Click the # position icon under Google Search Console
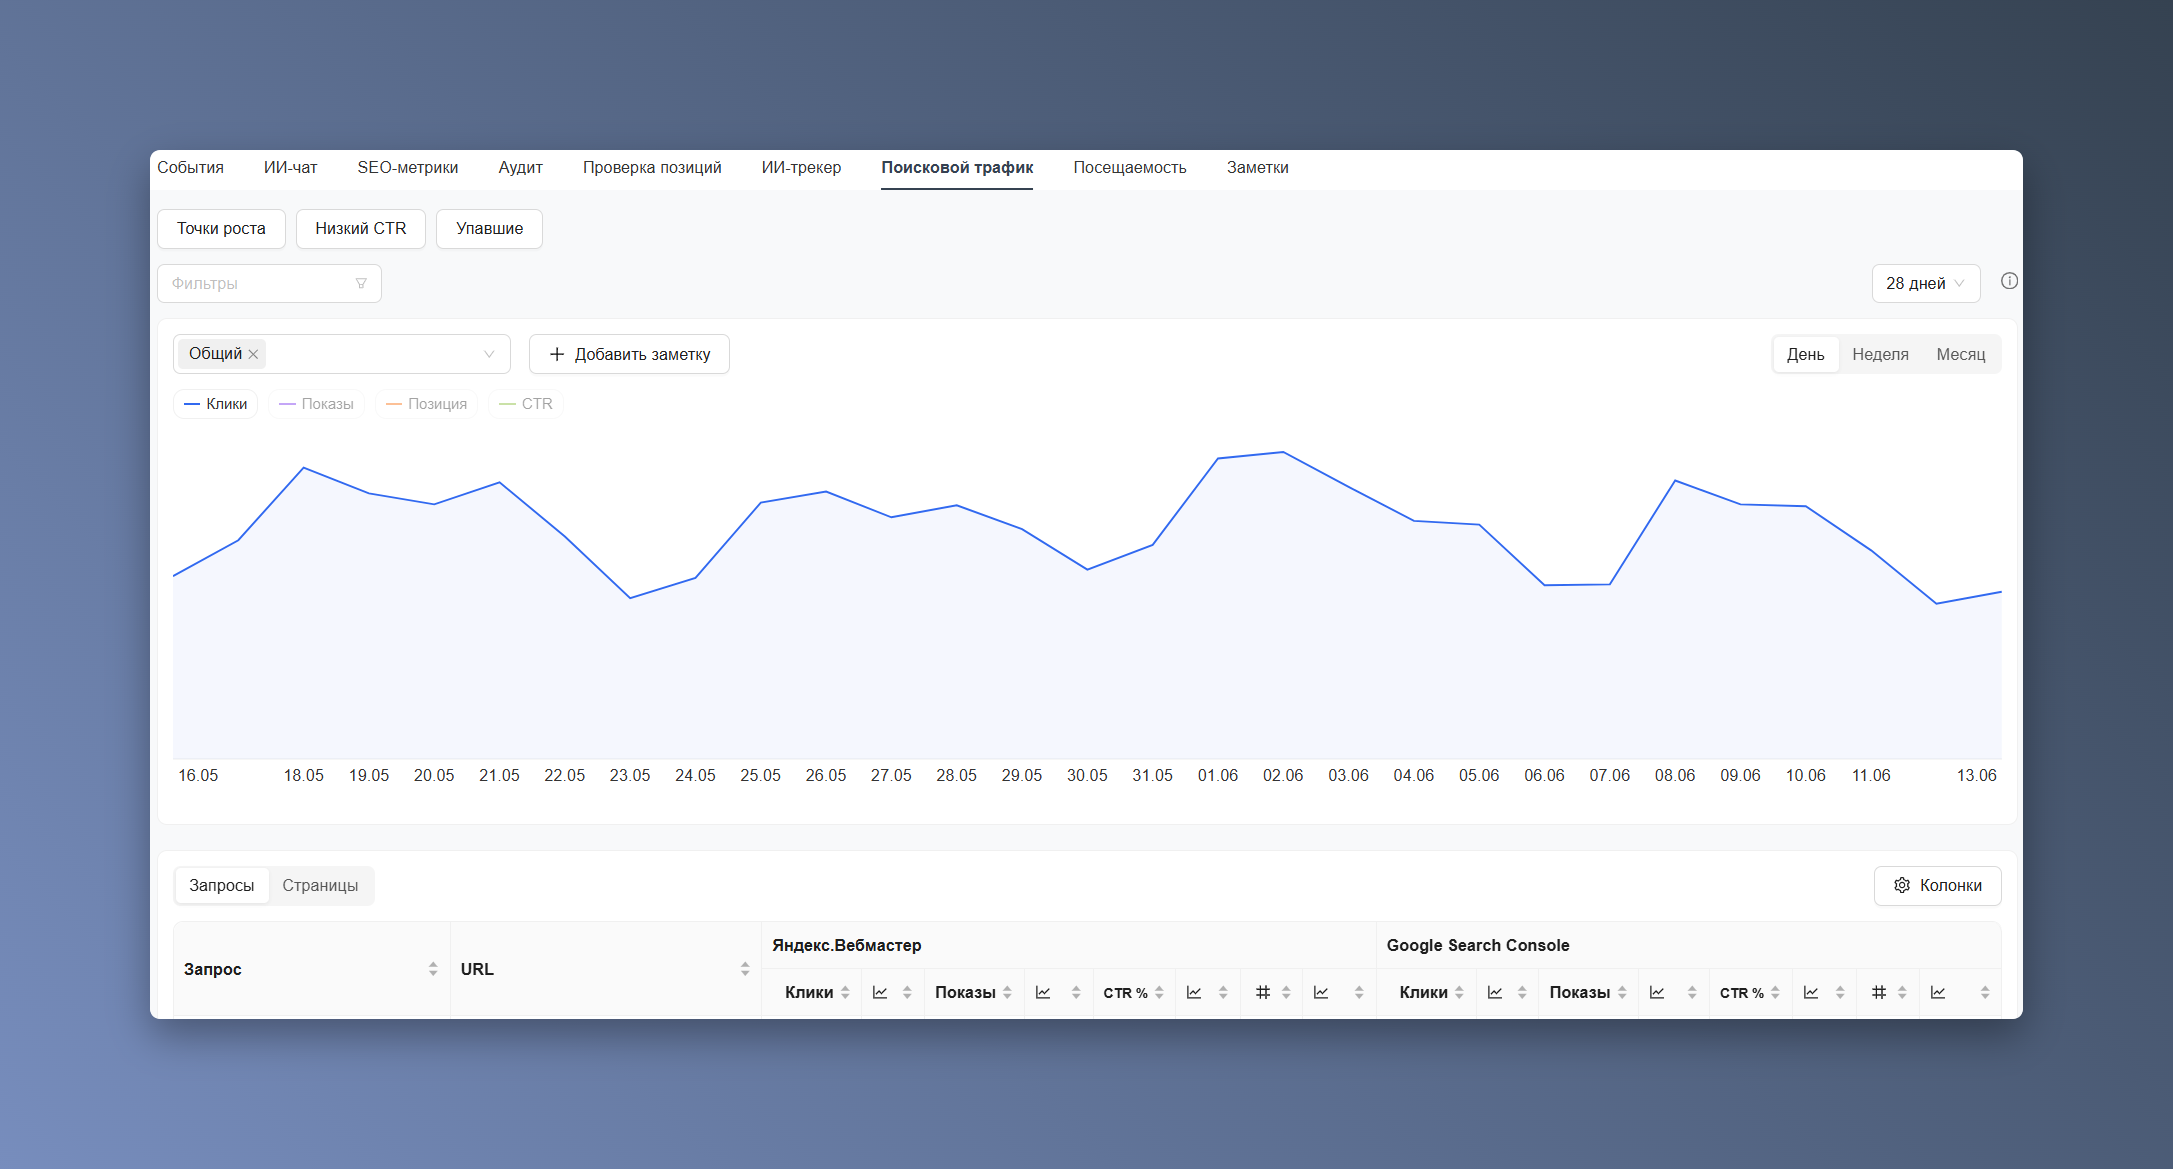The image size is (2173, 1169). click(1879, 992)
